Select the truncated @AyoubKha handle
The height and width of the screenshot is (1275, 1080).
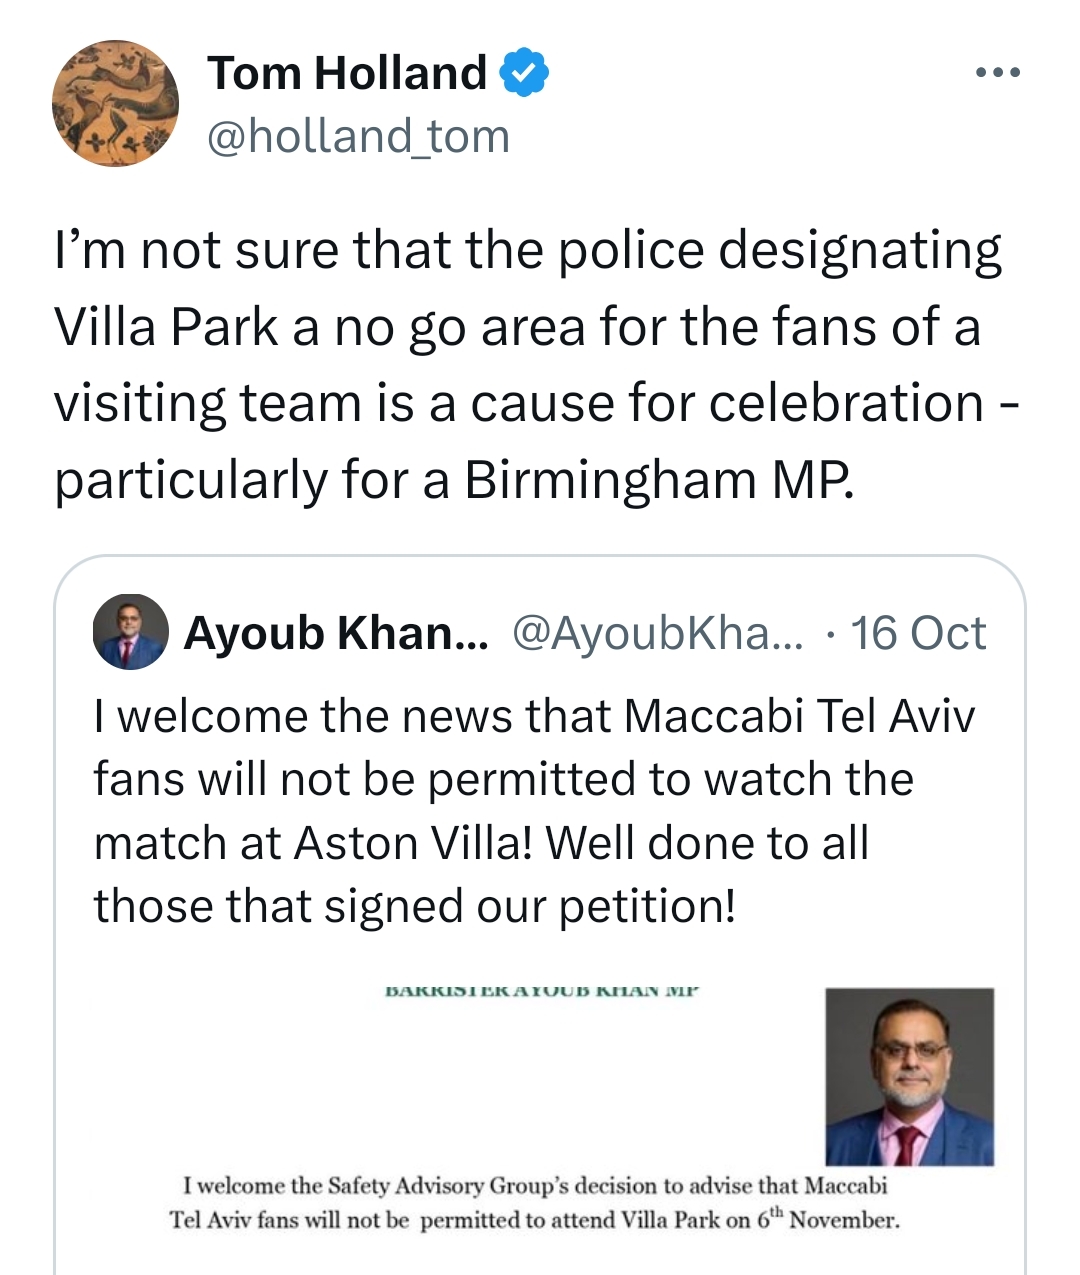(x=657, y=633)
